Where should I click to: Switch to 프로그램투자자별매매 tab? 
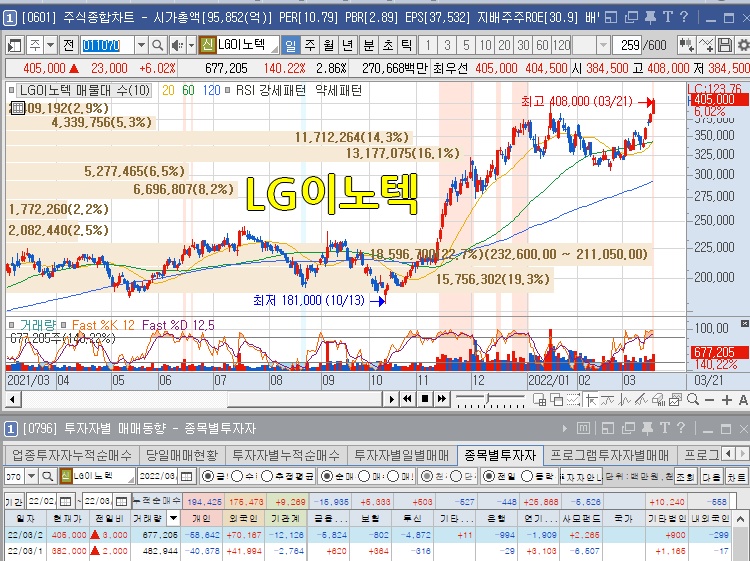point(609,455)
